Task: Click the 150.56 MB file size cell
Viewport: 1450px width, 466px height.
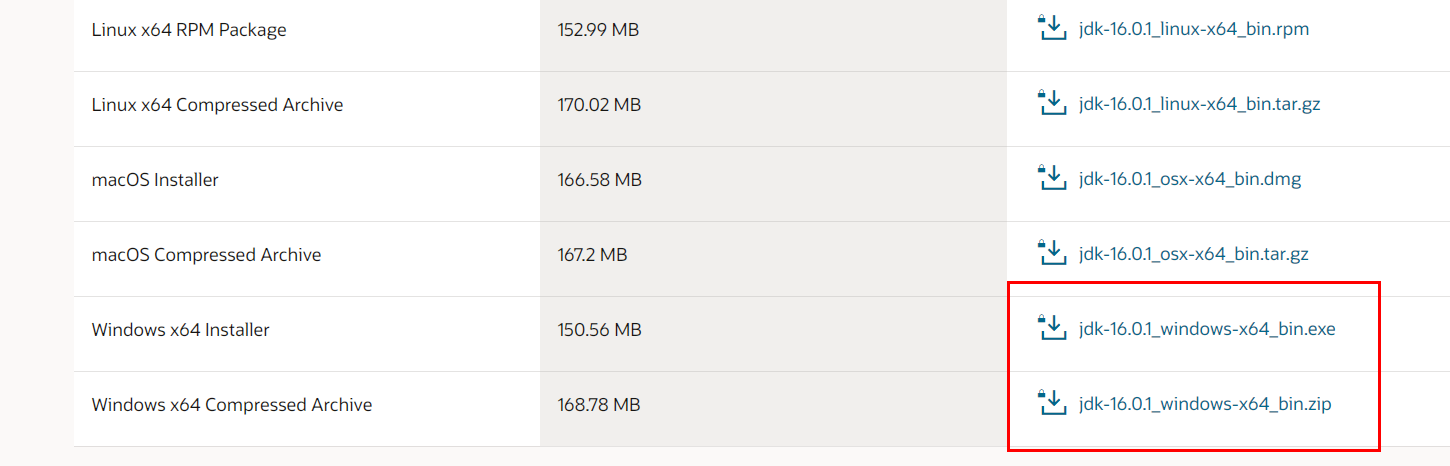Action: click(x=599, y=330)
